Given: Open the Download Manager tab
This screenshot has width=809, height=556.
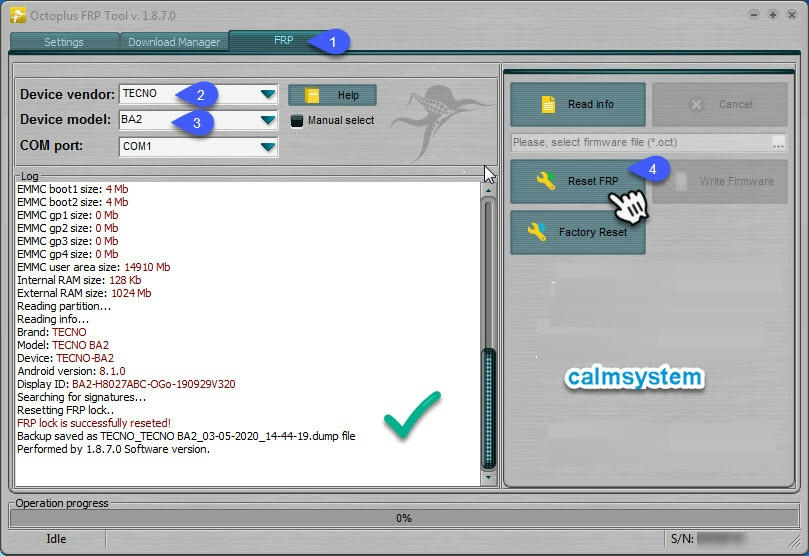Looking at the screenshot, I should click(x=173, y=42).
